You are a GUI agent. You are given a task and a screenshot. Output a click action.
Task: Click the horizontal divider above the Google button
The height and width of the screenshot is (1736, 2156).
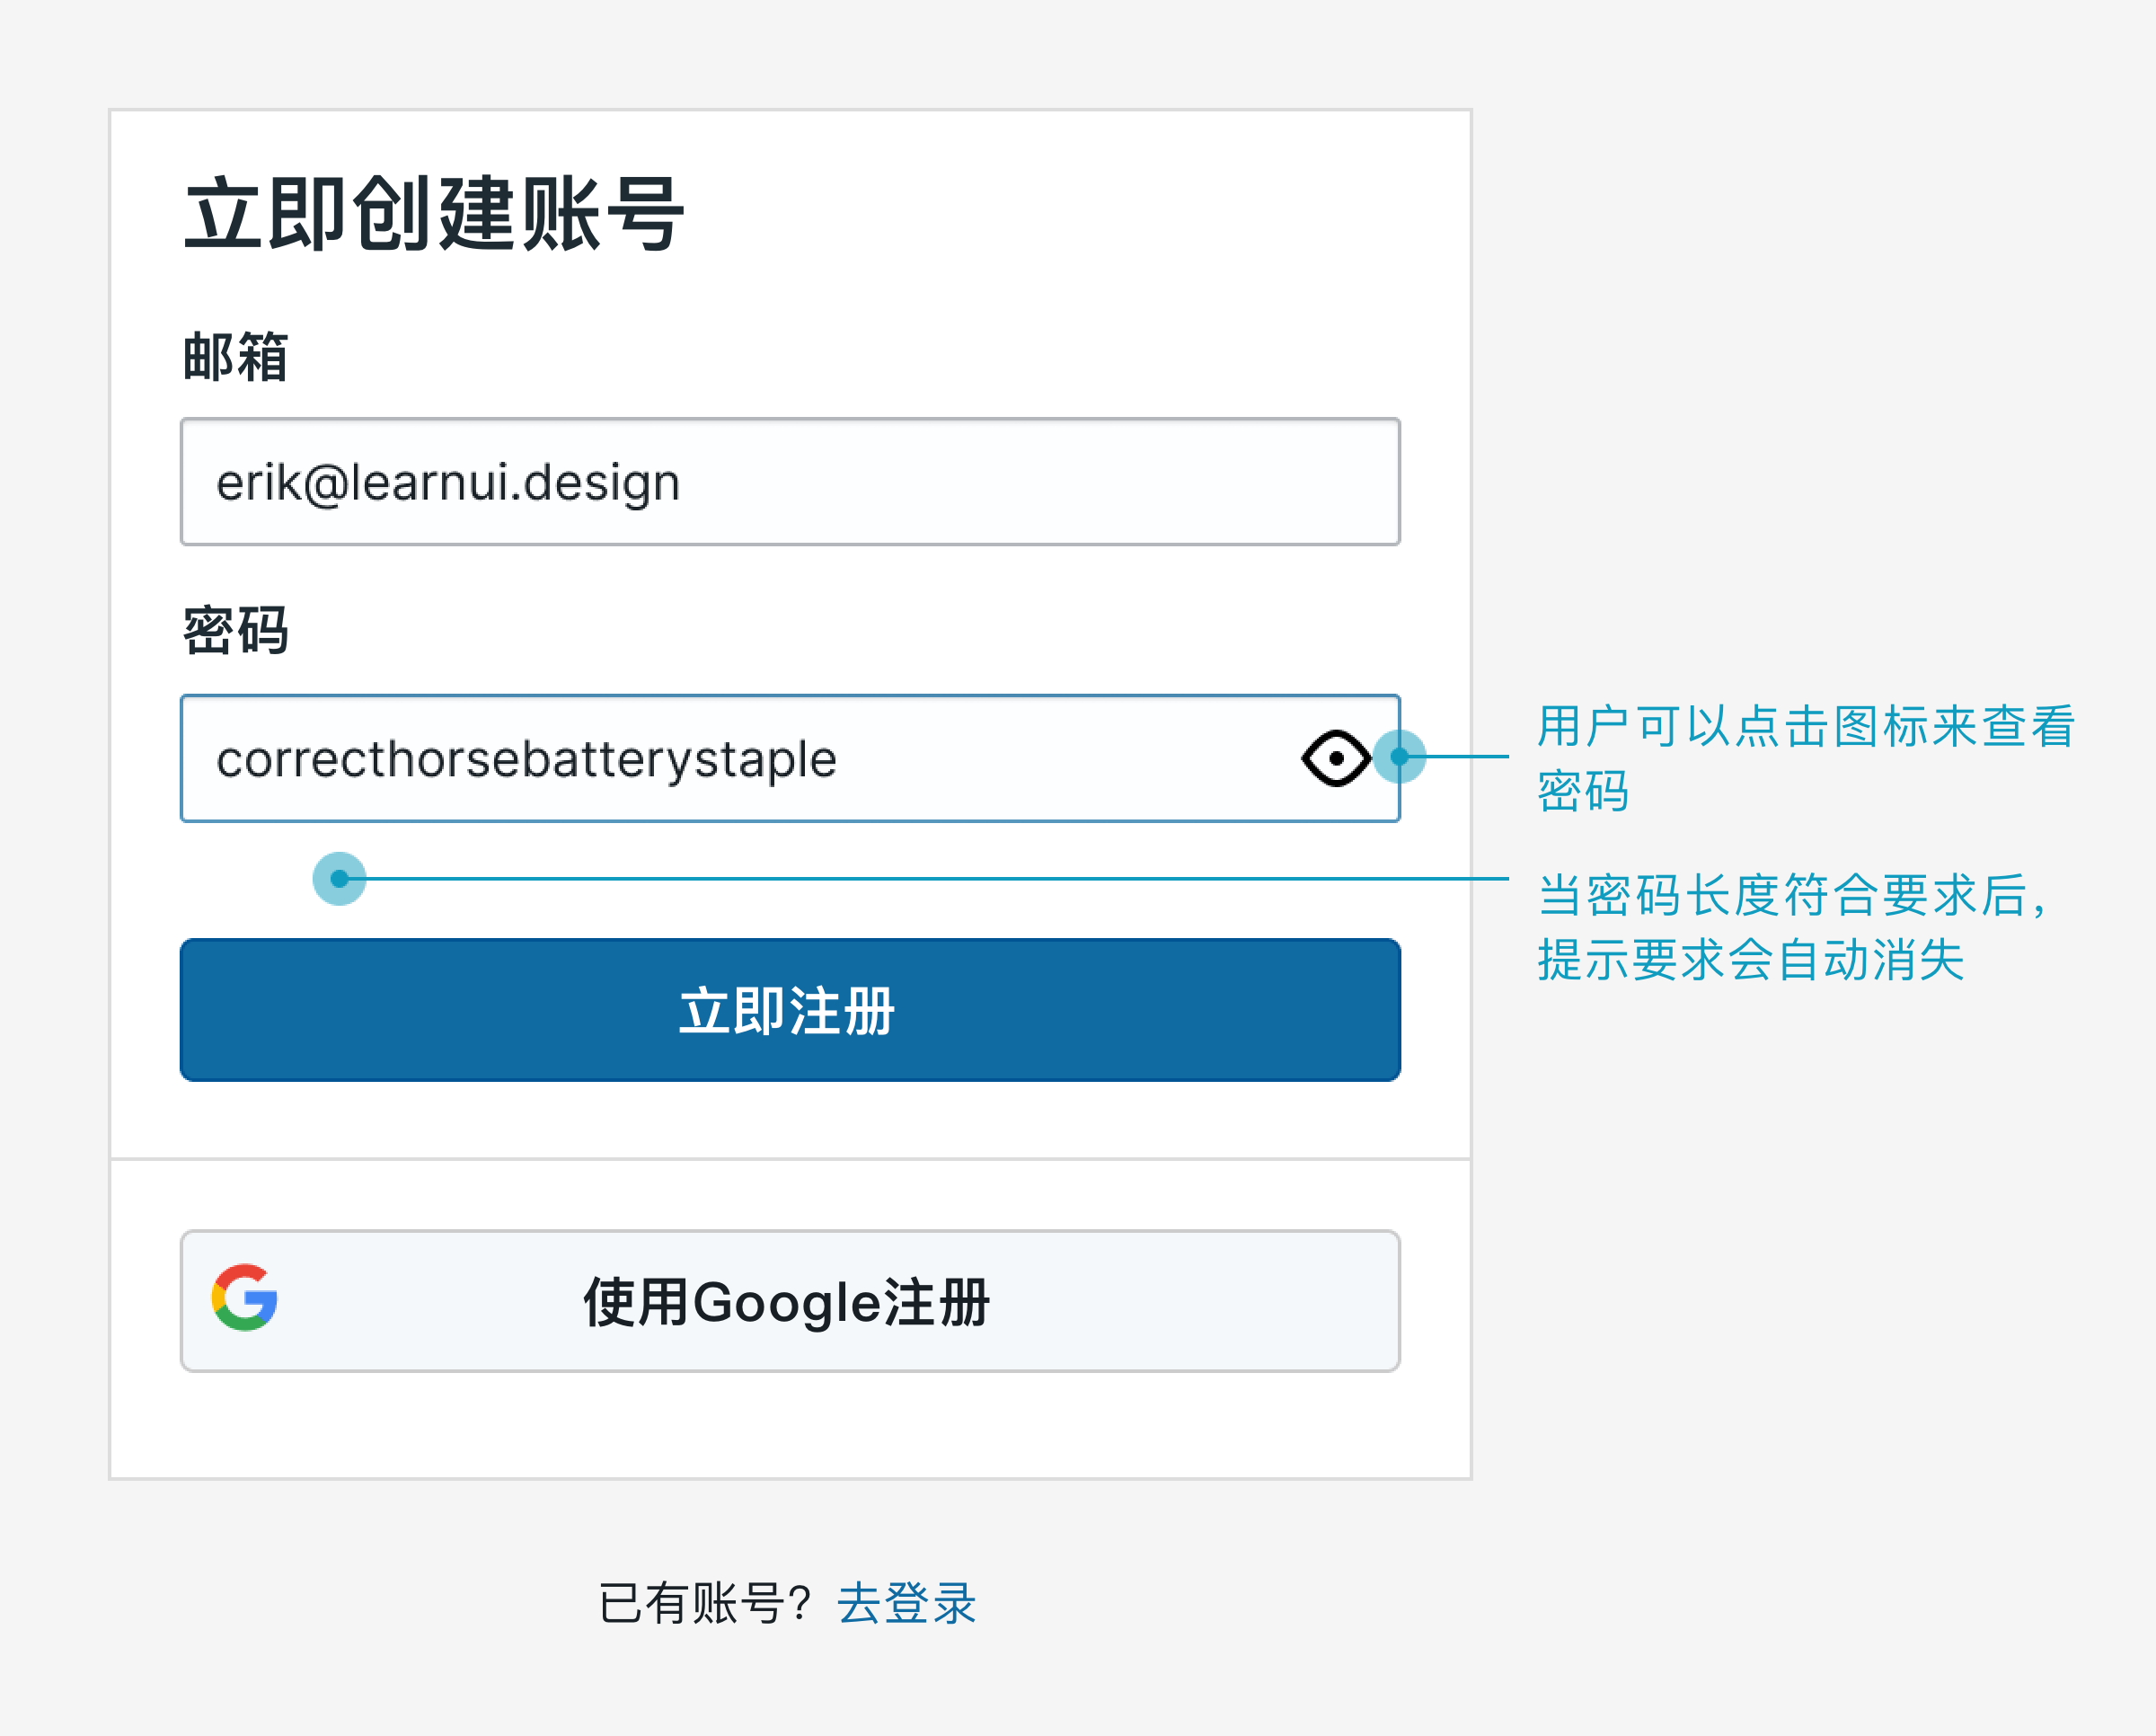[x=790, y=1159]
